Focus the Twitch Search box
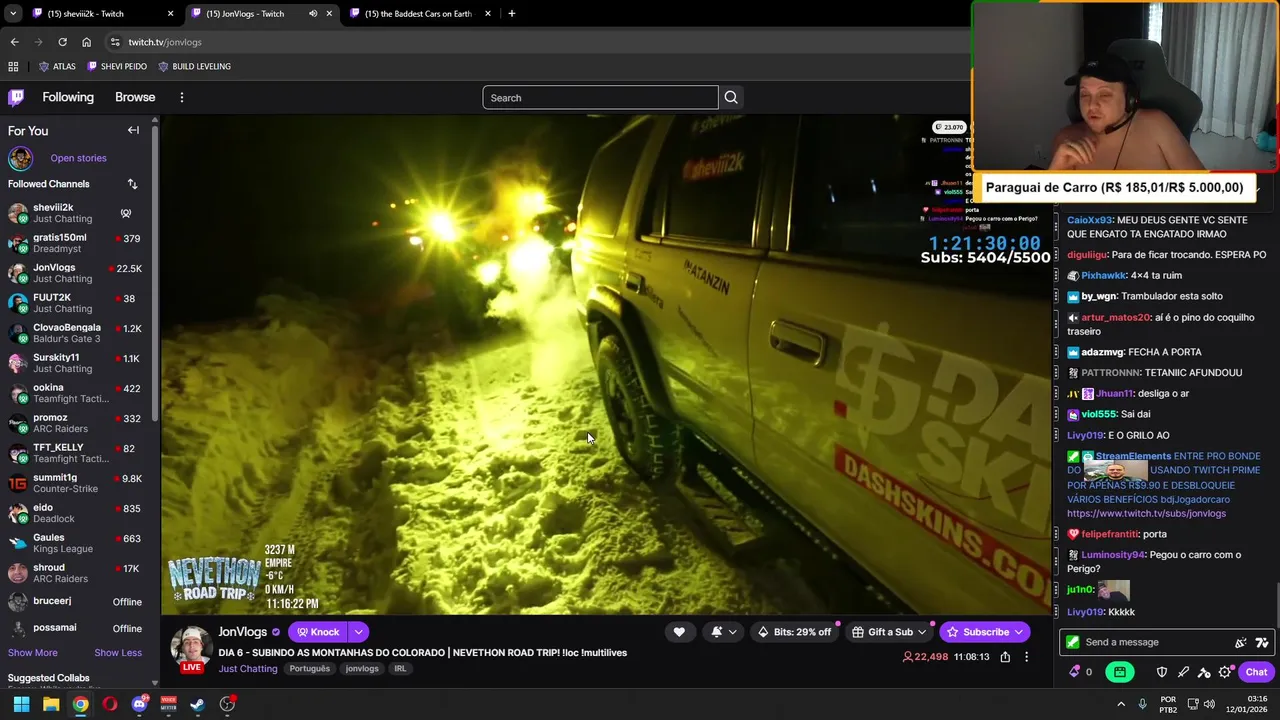The height and width of the screenshot is (720, 1280). click(x=600, y=97)
